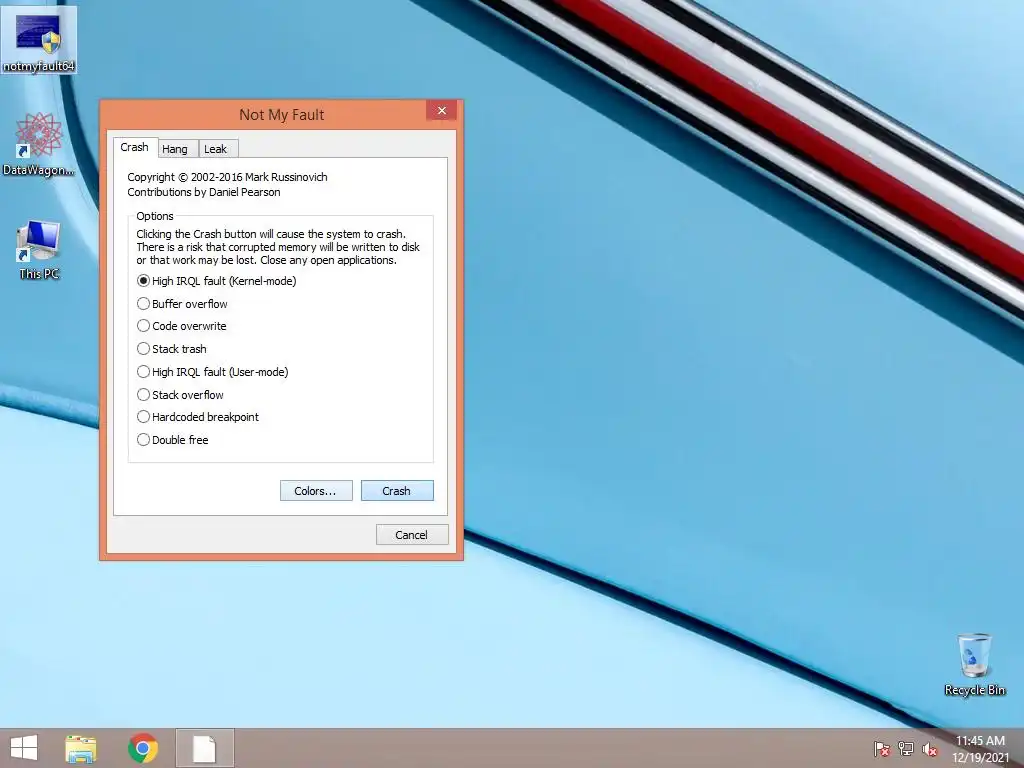The image size is (1024, 768).
Task: Open Google Chrome from taskbar
Action: coord(143,748)
